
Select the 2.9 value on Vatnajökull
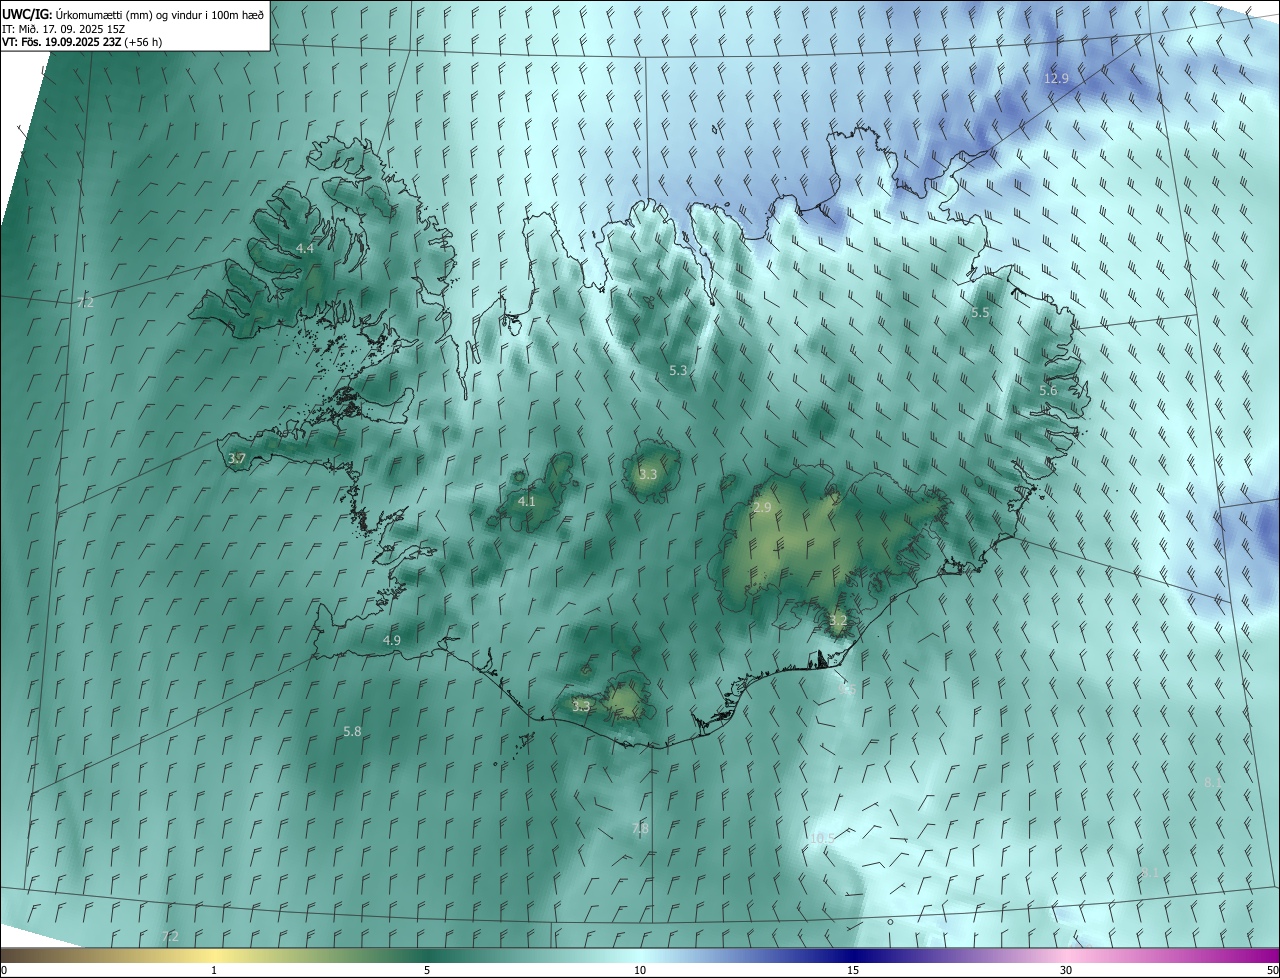tap(762, 508)
